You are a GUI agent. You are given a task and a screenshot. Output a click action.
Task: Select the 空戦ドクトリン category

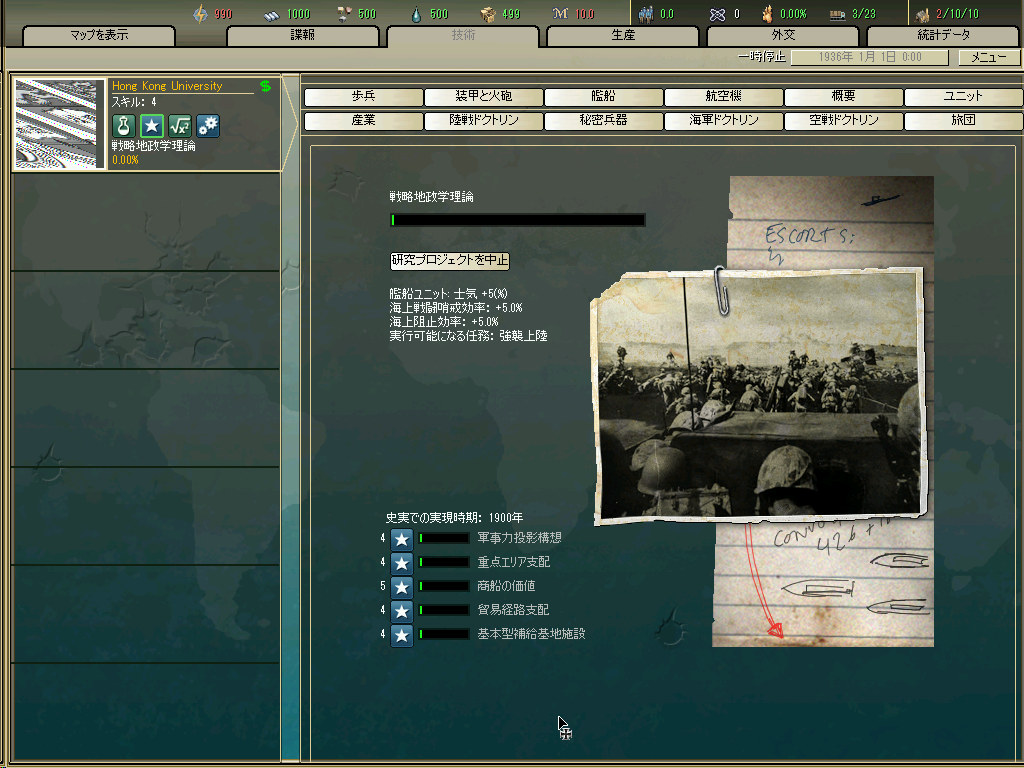point(844,121)
